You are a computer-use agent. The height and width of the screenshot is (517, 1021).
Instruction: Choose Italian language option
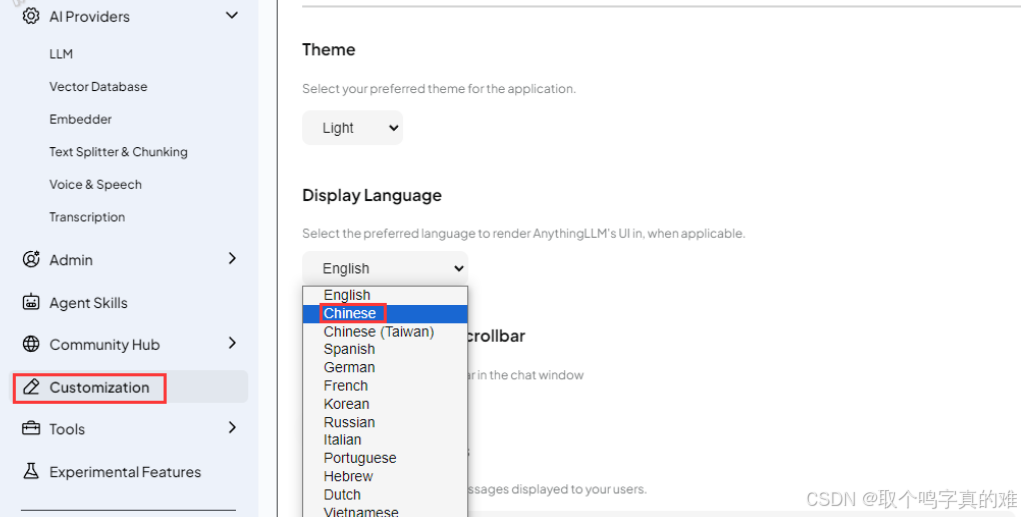click(x=385, y=440)
